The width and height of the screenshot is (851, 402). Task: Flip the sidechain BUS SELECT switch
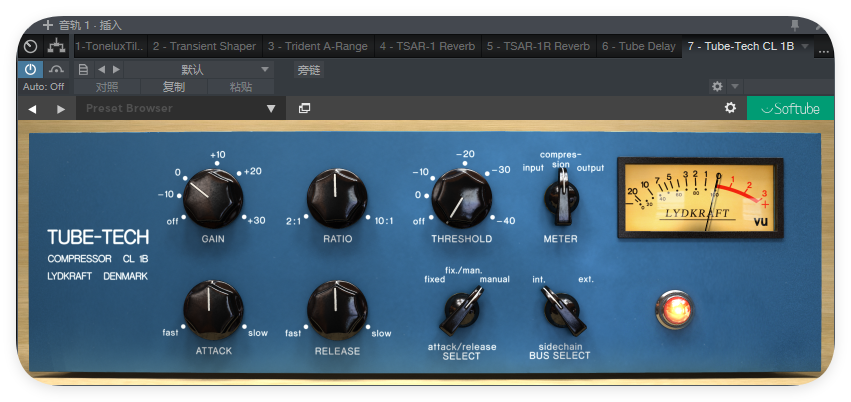pyautogui.click(x=563, y=311)
